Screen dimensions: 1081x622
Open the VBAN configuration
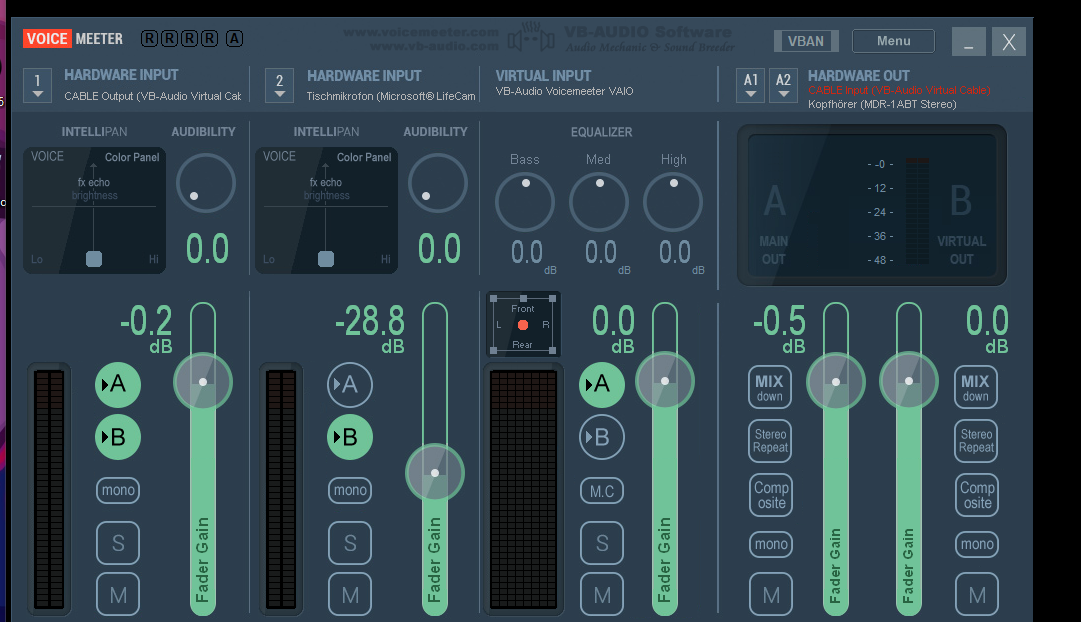(x=806, y=41)
